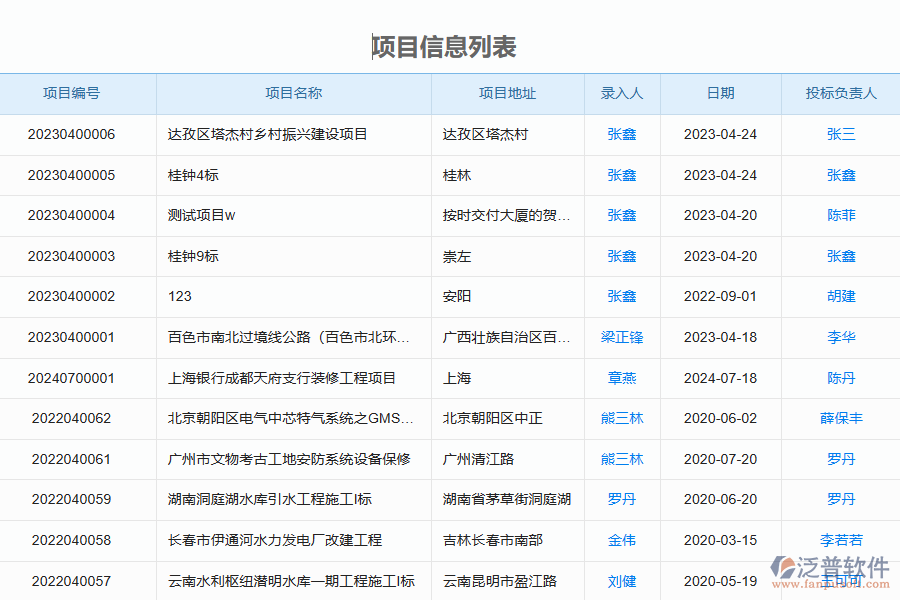Screen dimensions: 900x600
Task: Click 罗丹 bidding manager link
Action: (x=840, y=459)
